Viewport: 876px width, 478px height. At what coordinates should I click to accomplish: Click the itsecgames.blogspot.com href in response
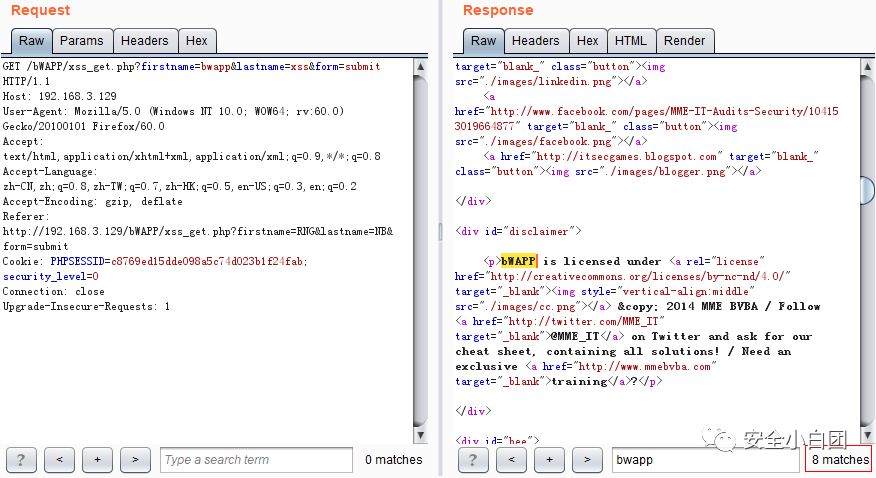pyautogui.click(x=625, y=156)
